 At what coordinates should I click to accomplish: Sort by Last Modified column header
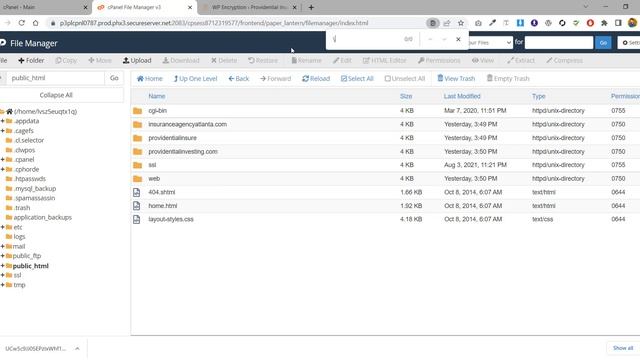coord(462,96)
